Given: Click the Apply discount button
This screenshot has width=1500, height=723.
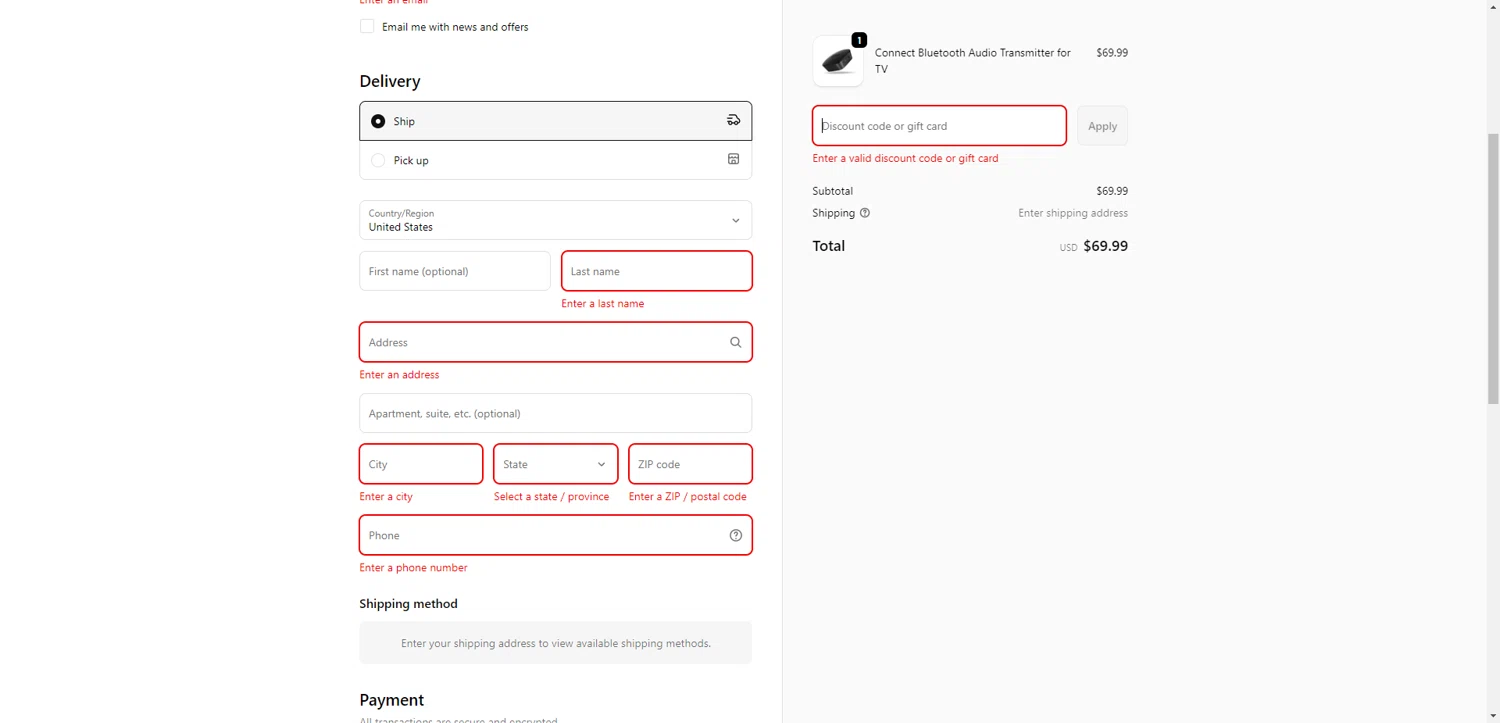Looking at the screenshot, I should [x=1102, y=126].
